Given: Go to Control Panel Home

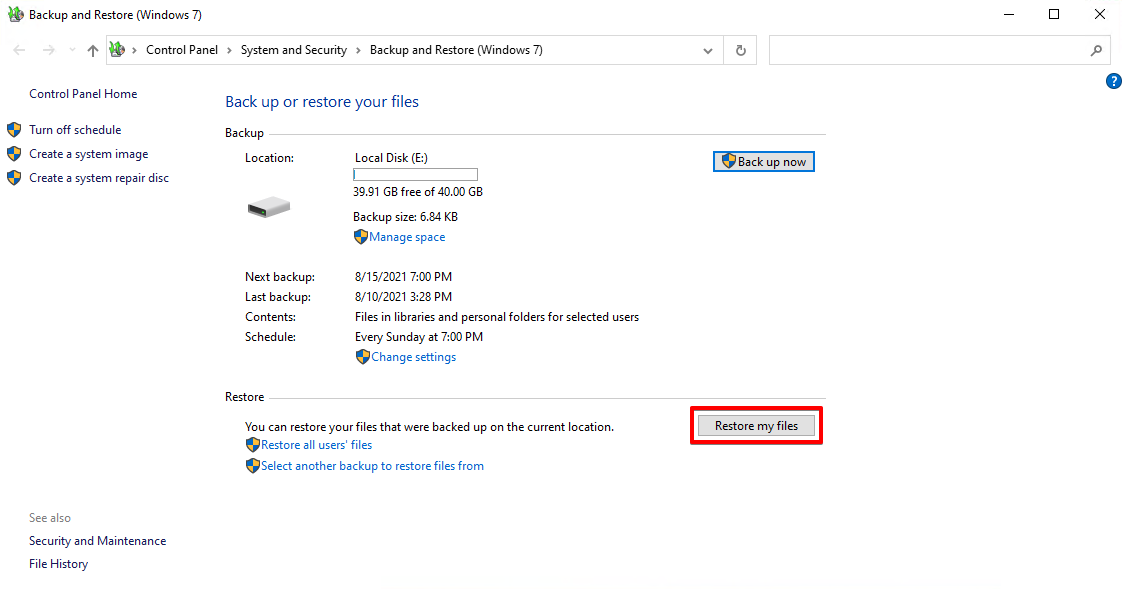Looking at the screenshot, I should coord(83,93).
